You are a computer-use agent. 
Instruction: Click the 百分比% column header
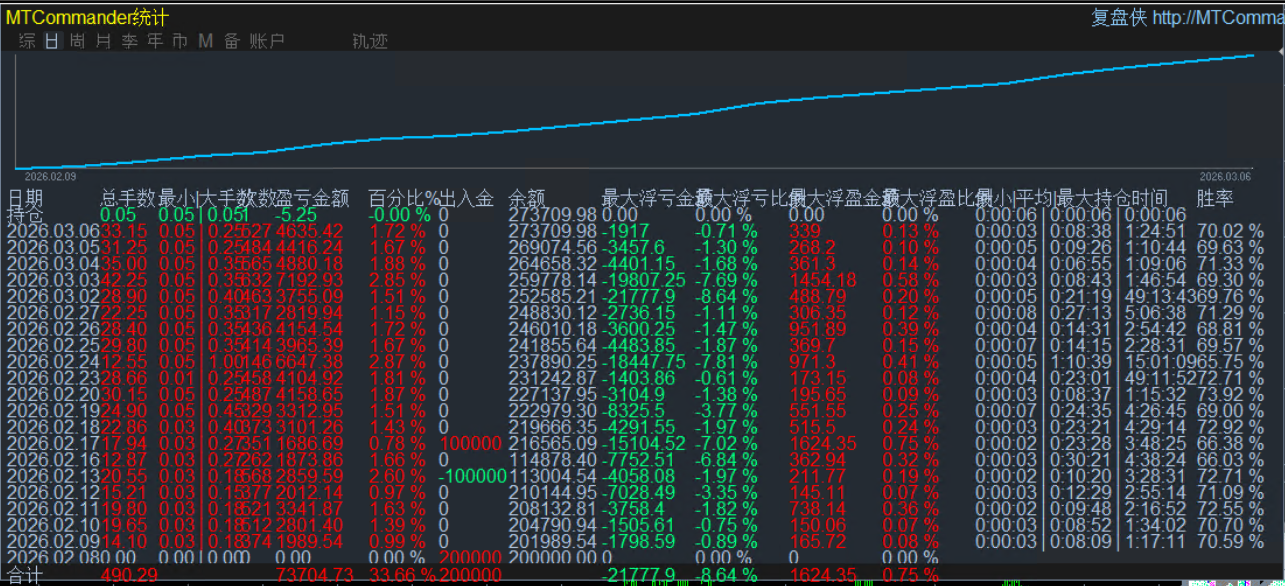pyautogui.click(x=403, y=198)
